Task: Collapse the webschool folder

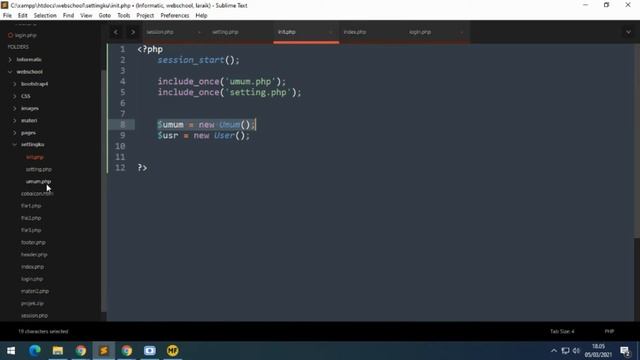Action: 10,72
